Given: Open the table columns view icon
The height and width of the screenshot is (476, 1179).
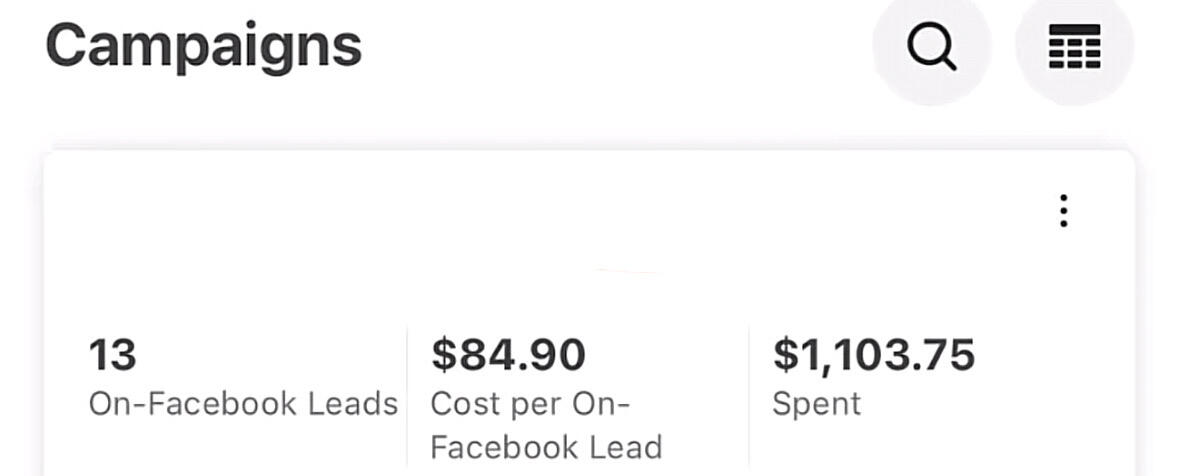Looking at the screenshot, I should click(1074, 47).
